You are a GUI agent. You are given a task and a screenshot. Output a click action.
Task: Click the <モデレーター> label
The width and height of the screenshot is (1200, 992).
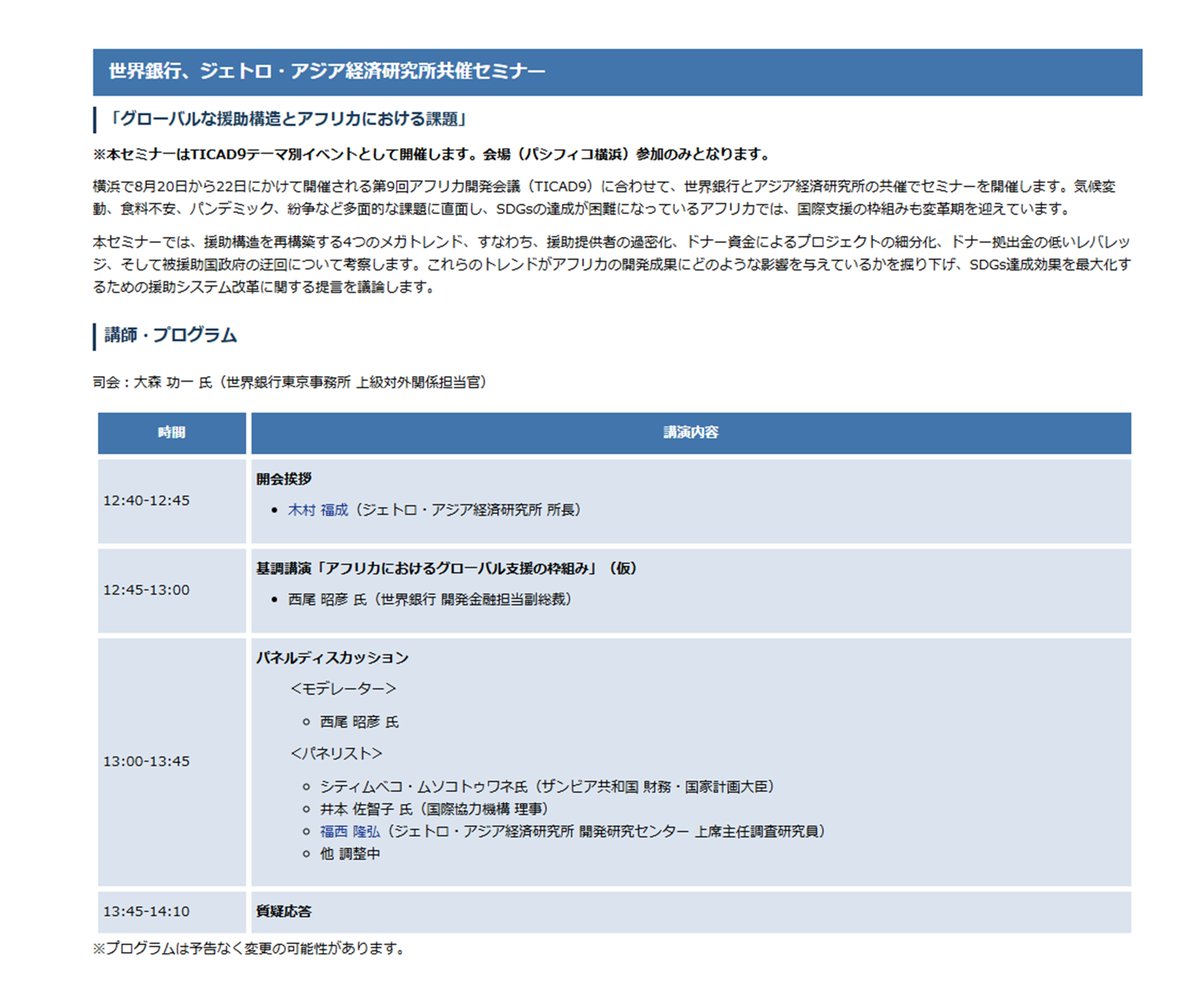(x=343, y=689)
